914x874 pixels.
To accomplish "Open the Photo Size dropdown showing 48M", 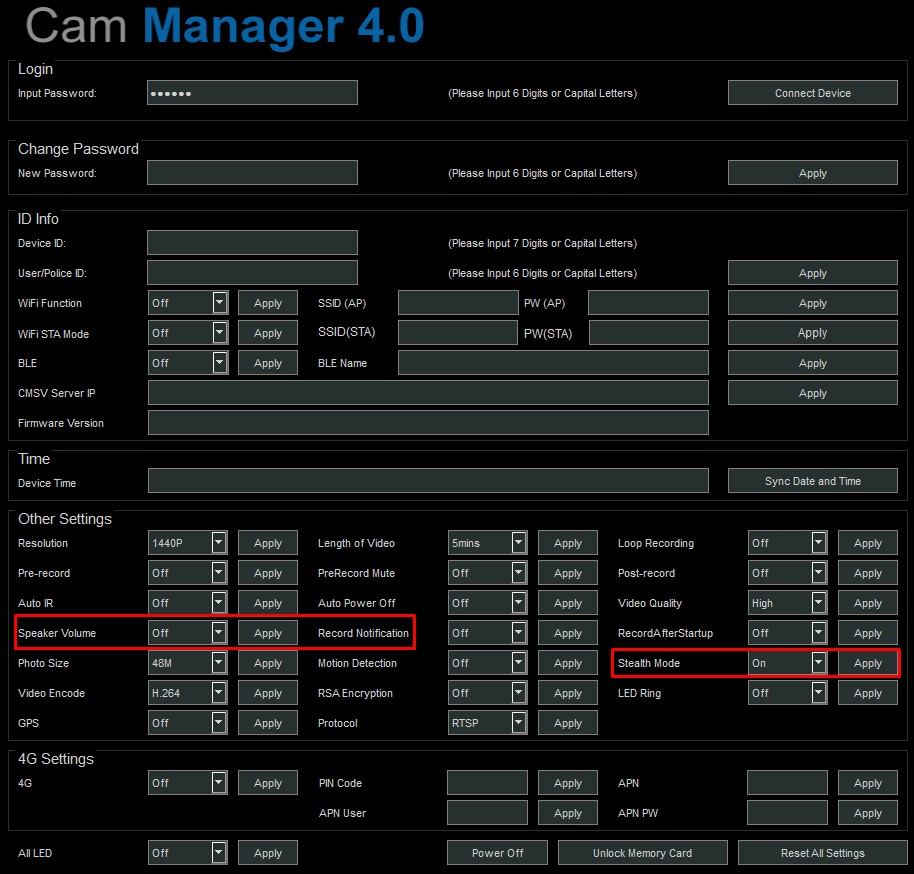I will [188, 663].
